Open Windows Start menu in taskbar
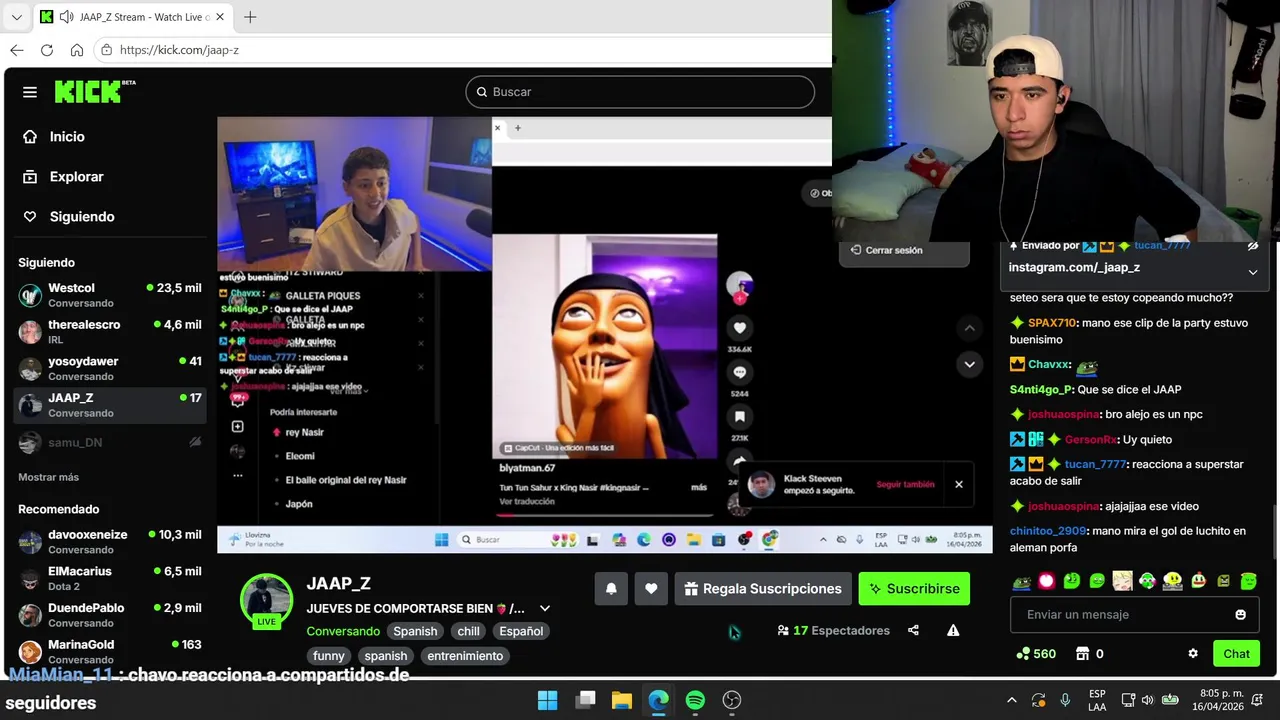Image resolution: width=1280 pixels, height=720 pixels. click(x=547, y=700)
